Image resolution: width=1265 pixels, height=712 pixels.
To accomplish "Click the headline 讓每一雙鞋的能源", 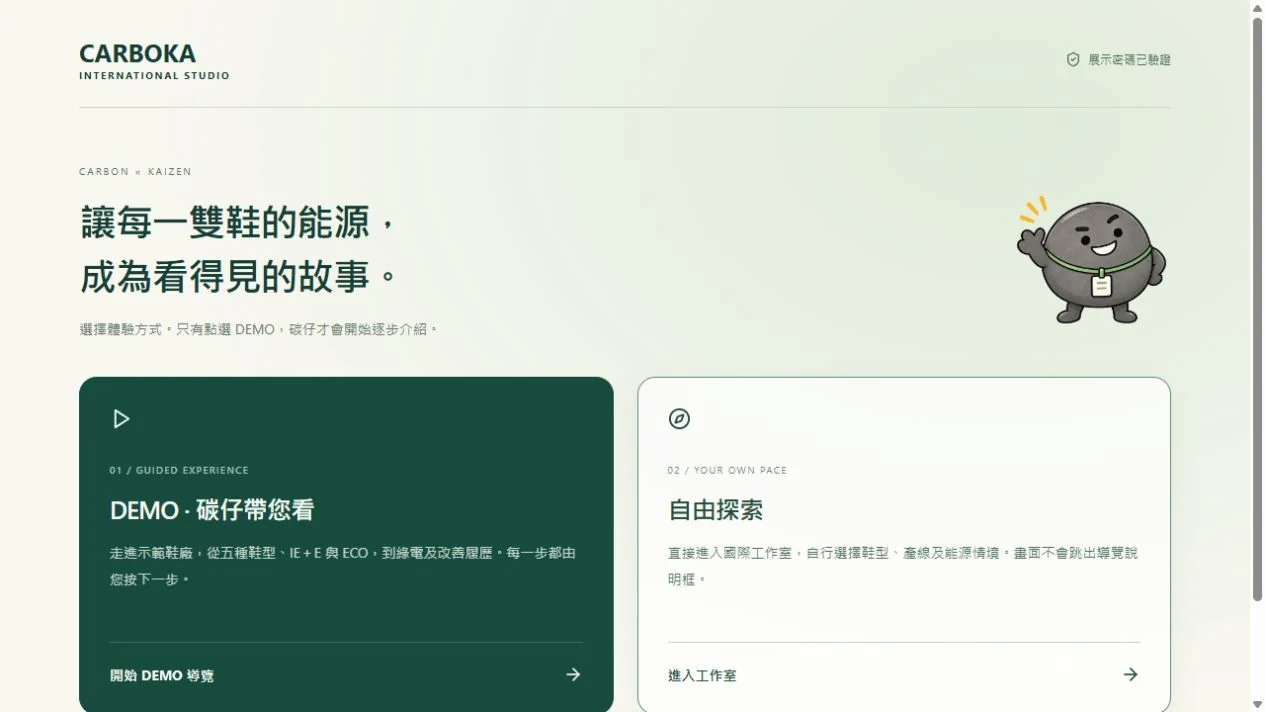I will 237,222.
